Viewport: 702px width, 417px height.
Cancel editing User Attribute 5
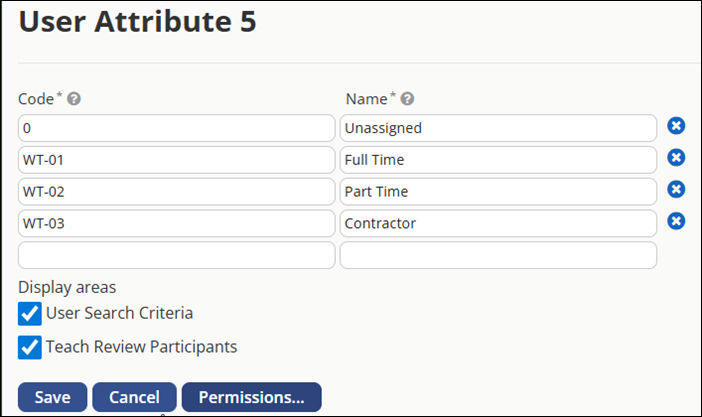134,397
